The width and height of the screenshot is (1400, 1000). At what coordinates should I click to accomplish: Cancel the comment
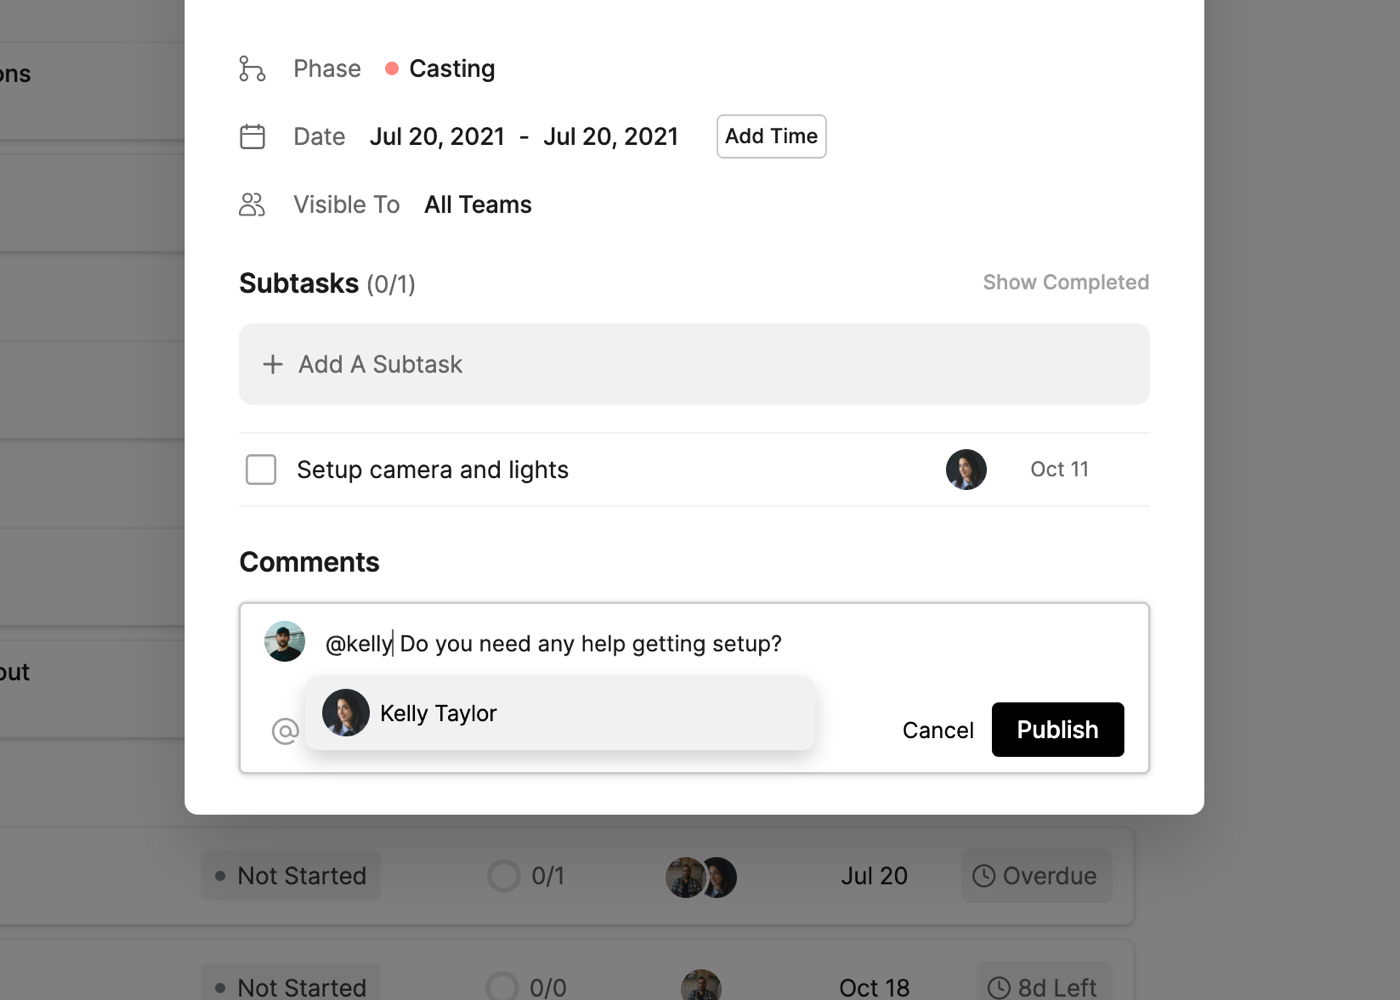937,731
